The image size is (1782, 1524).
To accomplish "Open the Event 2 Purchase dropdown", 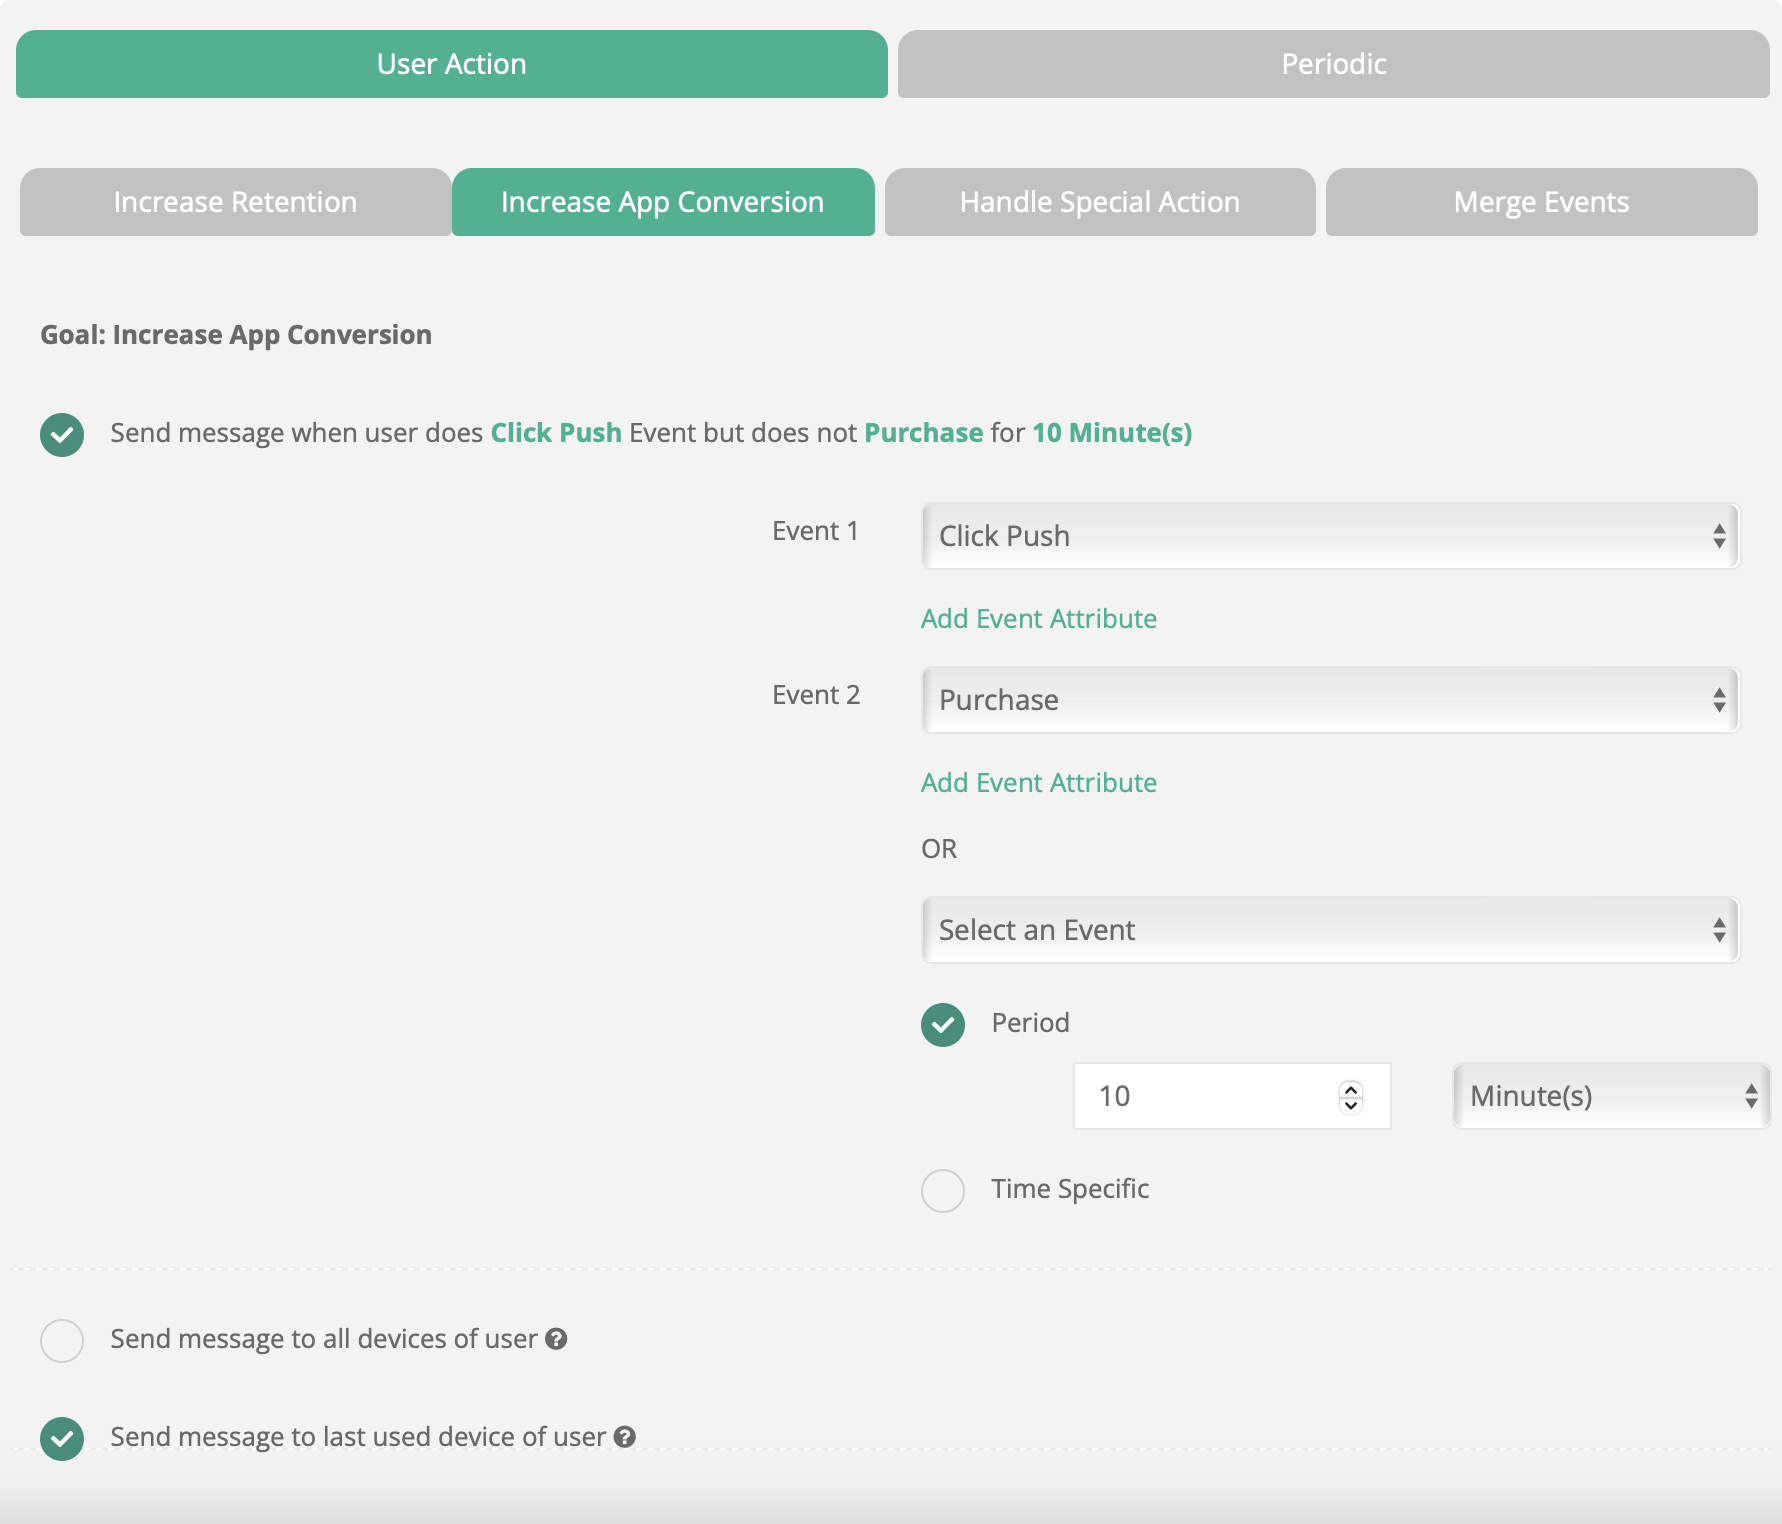I will click(1330, 700).
